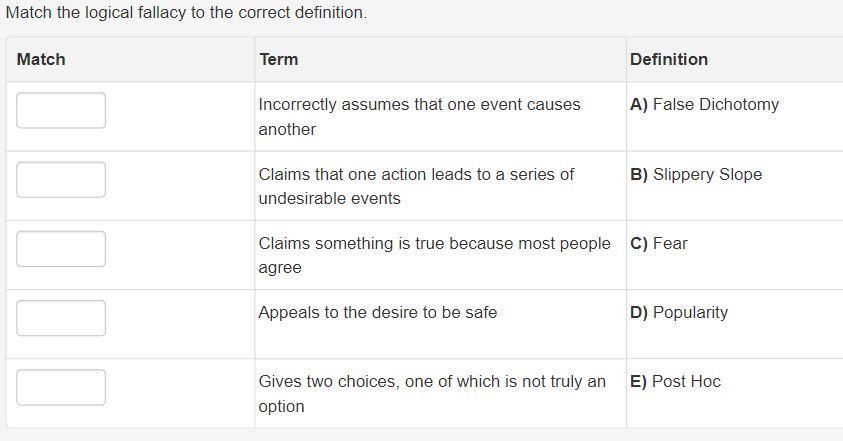This screenshot has height=441, width=843.
Task: Click term 'Gives two choices' description
Action: pyautogui.click(x=432, y=393)
